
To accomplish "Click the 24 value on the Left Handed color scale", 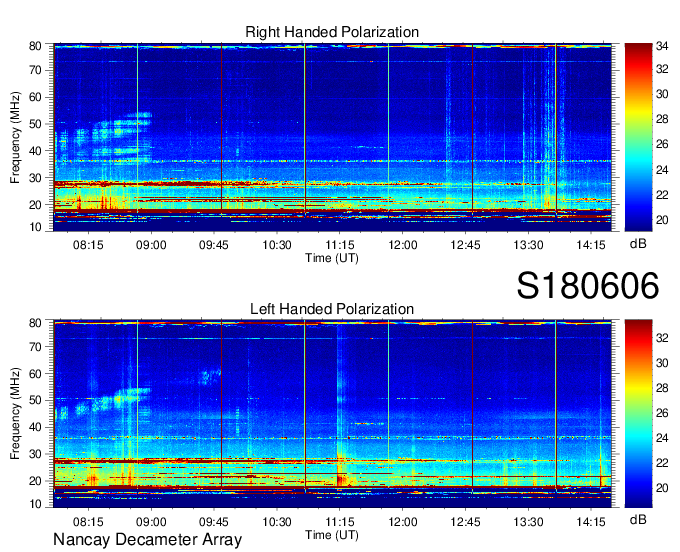I will point(662,438).
